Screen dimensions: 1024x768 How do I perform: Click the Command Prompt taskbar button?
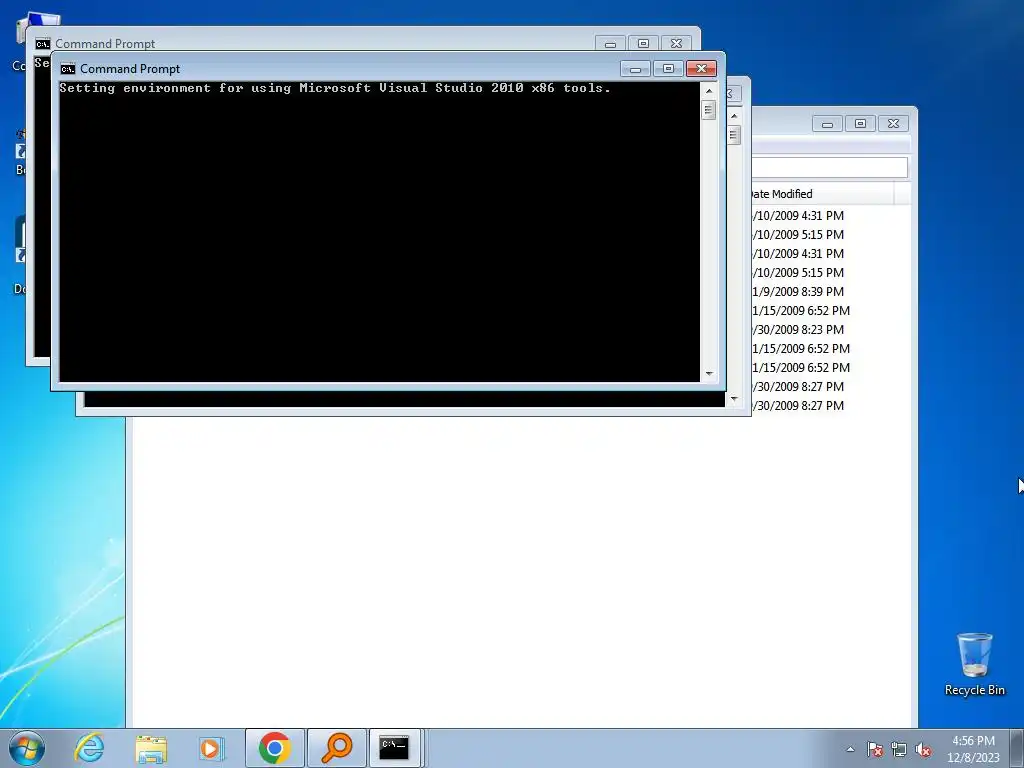tap(394, 748)
